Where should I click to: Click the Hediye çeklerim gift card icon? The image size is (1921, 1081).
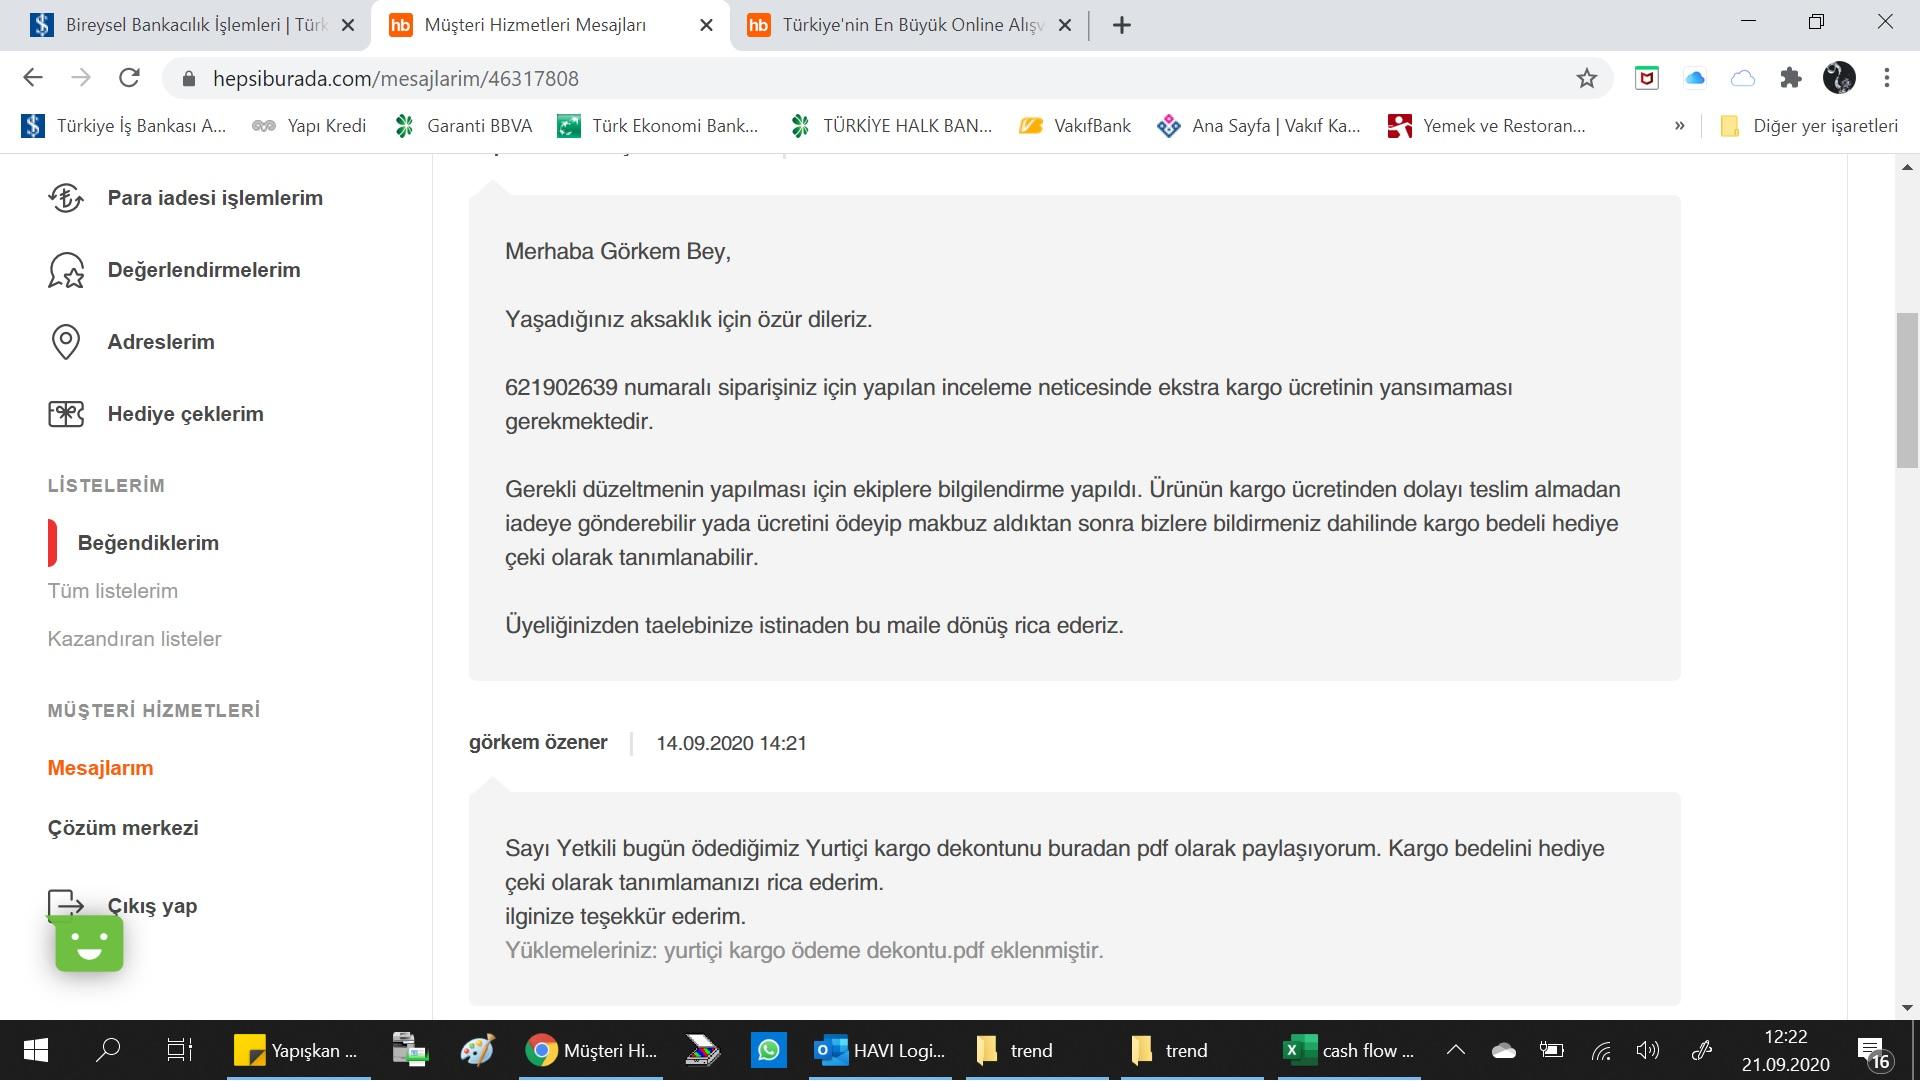[66, 414]
